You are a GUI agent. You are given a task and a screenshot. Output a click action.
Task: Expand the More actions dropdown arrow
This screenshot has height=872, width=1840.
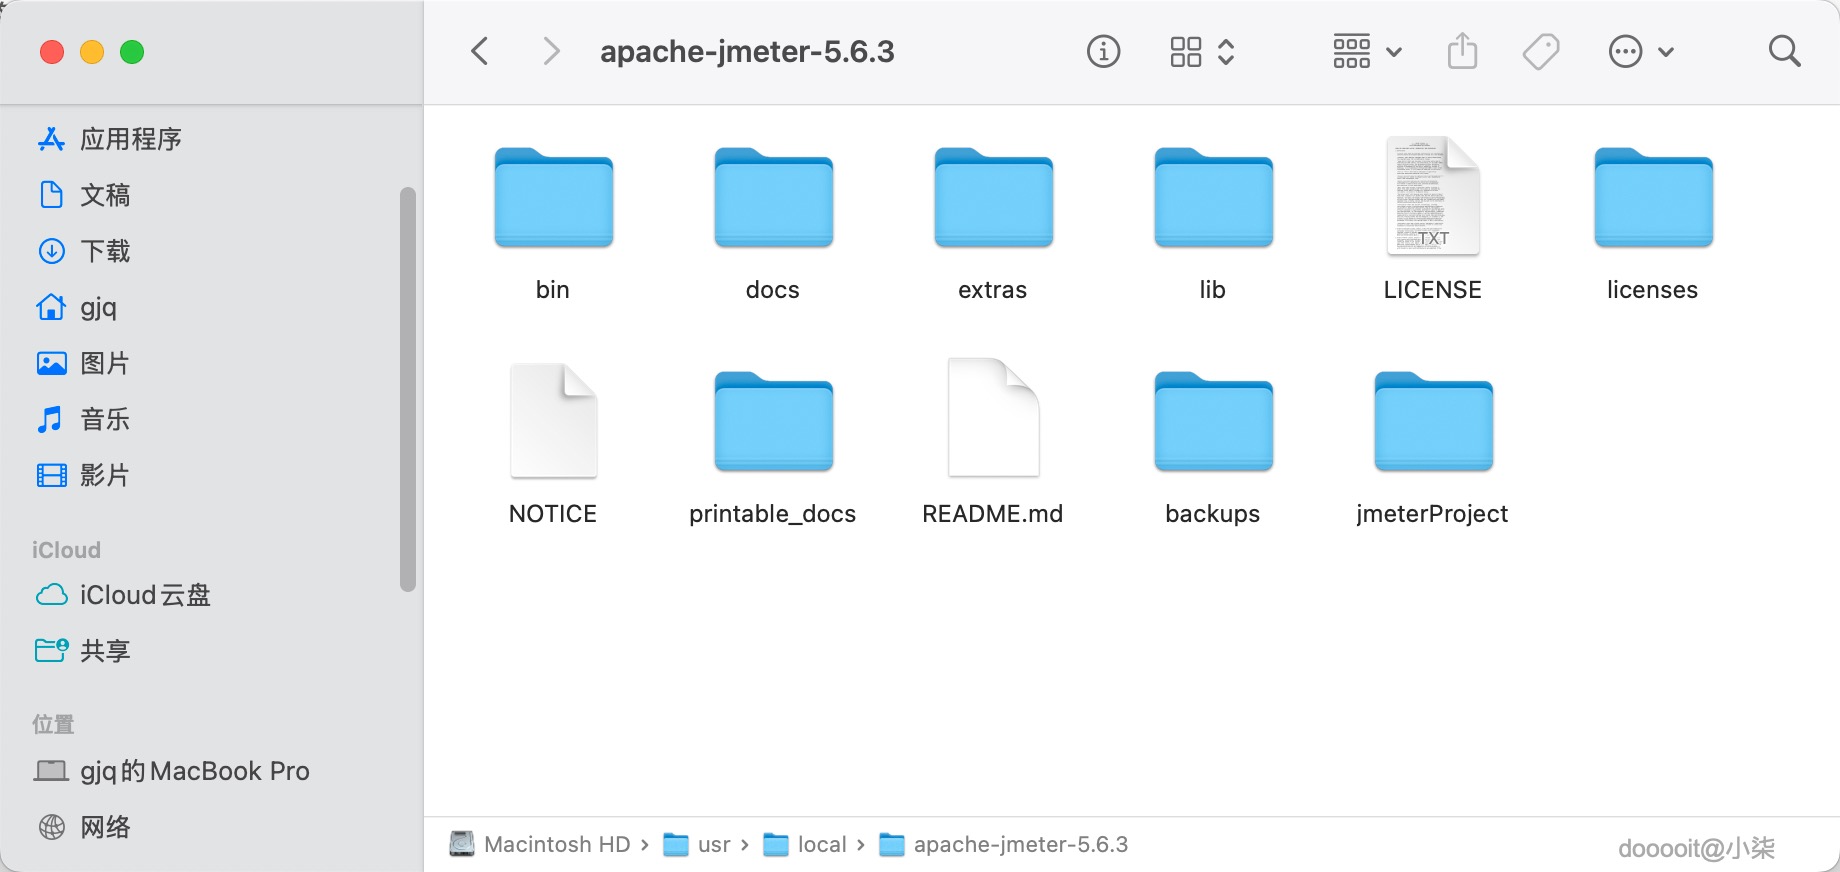click(1666, 52)
